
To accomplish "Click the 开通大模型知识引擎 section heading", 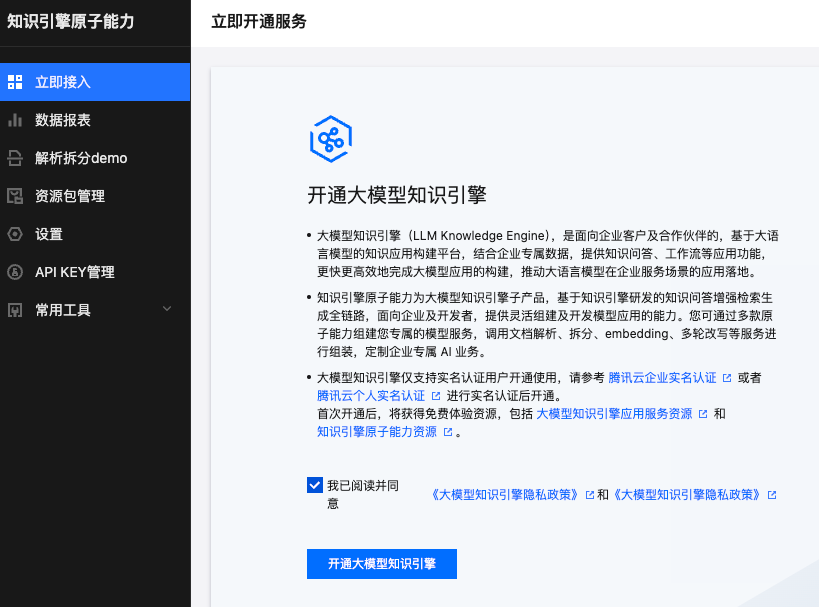I will pyautogui.click(x=397, y=195).
